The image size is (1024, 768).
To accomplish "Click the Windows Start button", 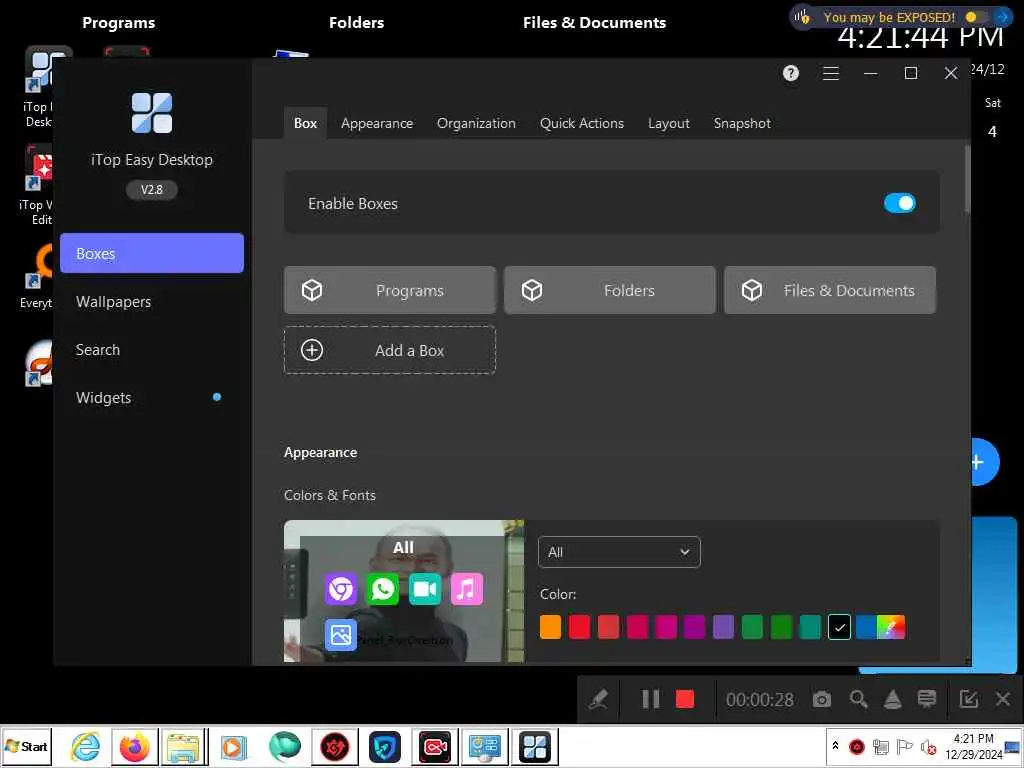I will (x=26, y=746).
